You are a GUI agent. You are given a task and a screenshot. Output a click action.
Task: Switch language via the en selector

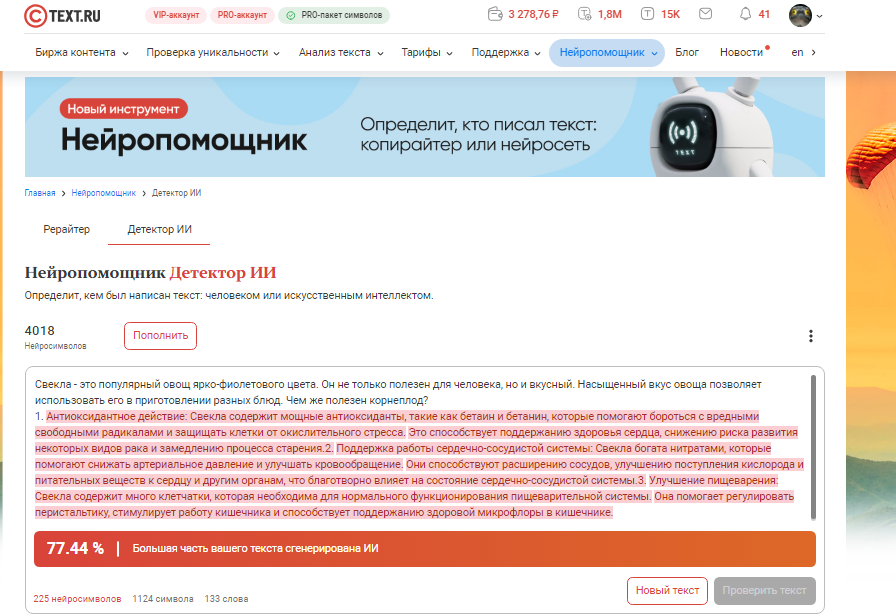(x=803, y=53)
